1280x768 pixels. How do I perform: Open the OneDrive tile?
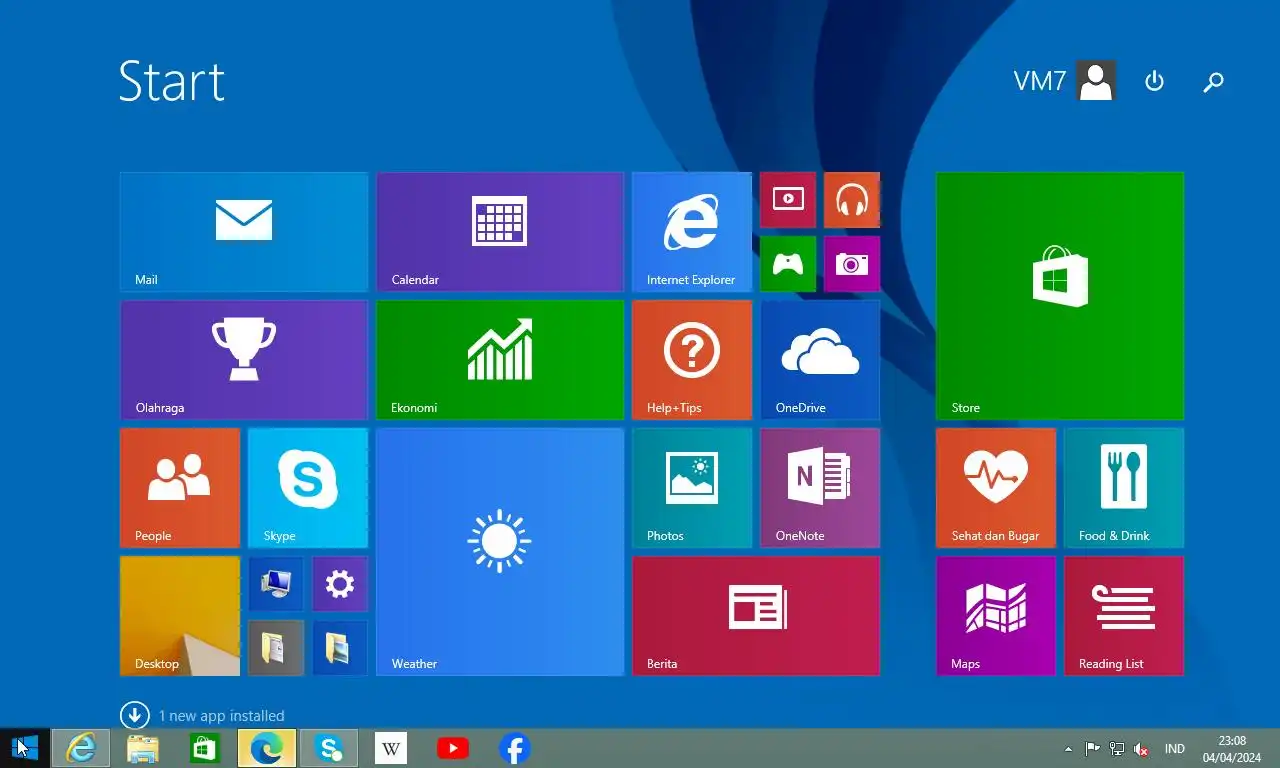[x=820, y=360]
